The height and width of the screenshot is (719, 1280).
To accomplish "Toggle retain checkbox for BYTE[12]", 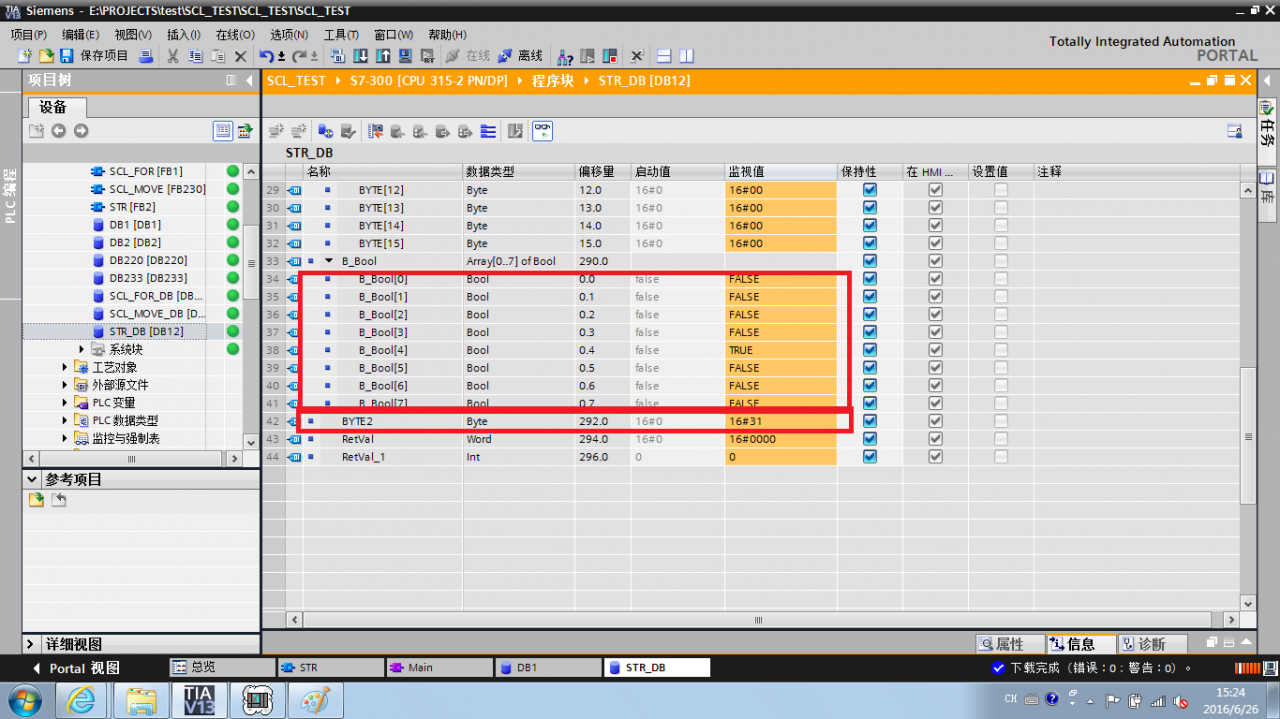I will [869, 190].
